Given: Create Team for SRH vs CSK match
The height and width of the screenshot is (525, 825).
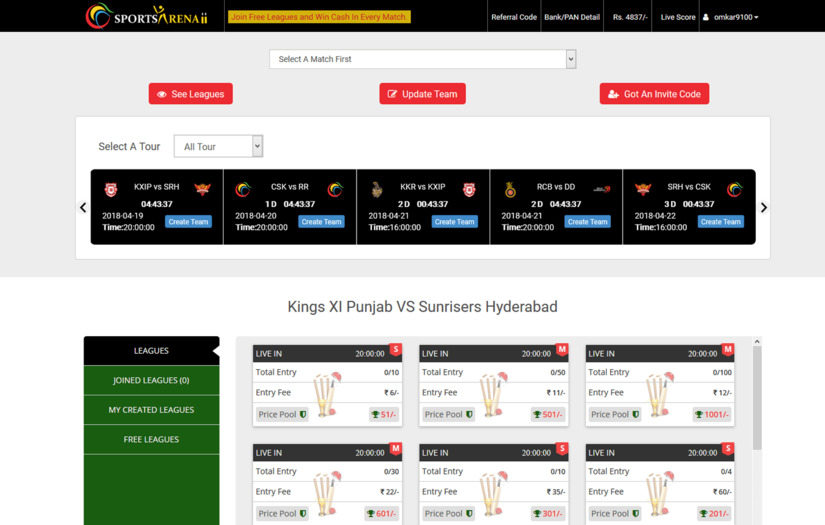Looking at the screenshot, I should (721, 221).
